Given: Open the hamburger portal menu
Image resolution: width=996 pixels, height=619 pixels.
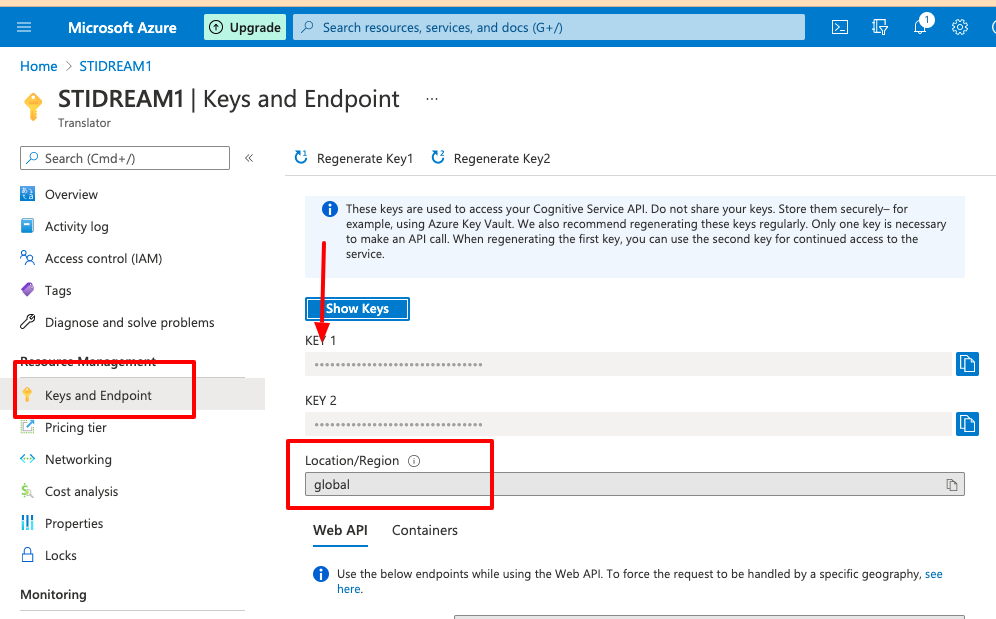Looking at the screenshot, I should point(24,27).
